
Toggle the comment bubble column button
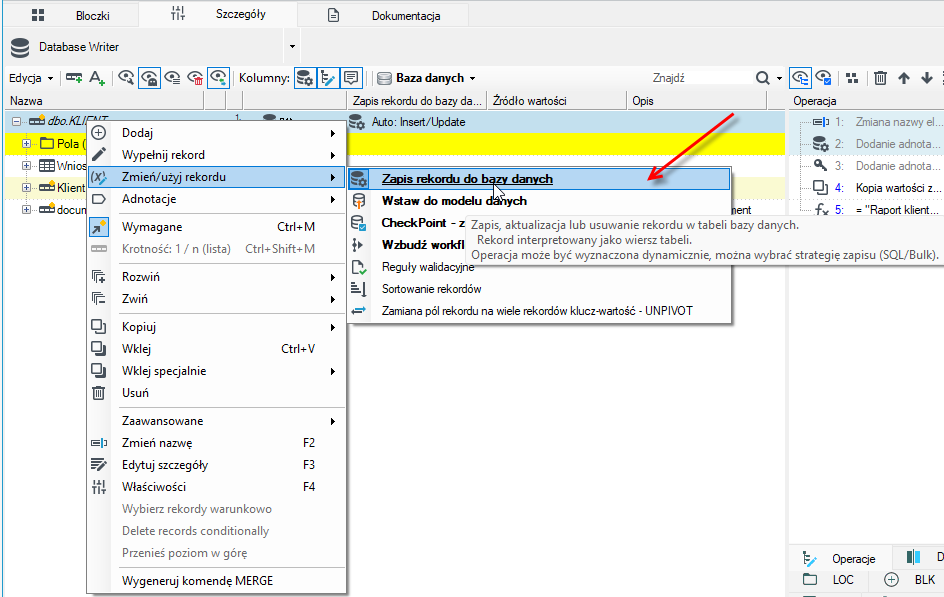(350, 78)
